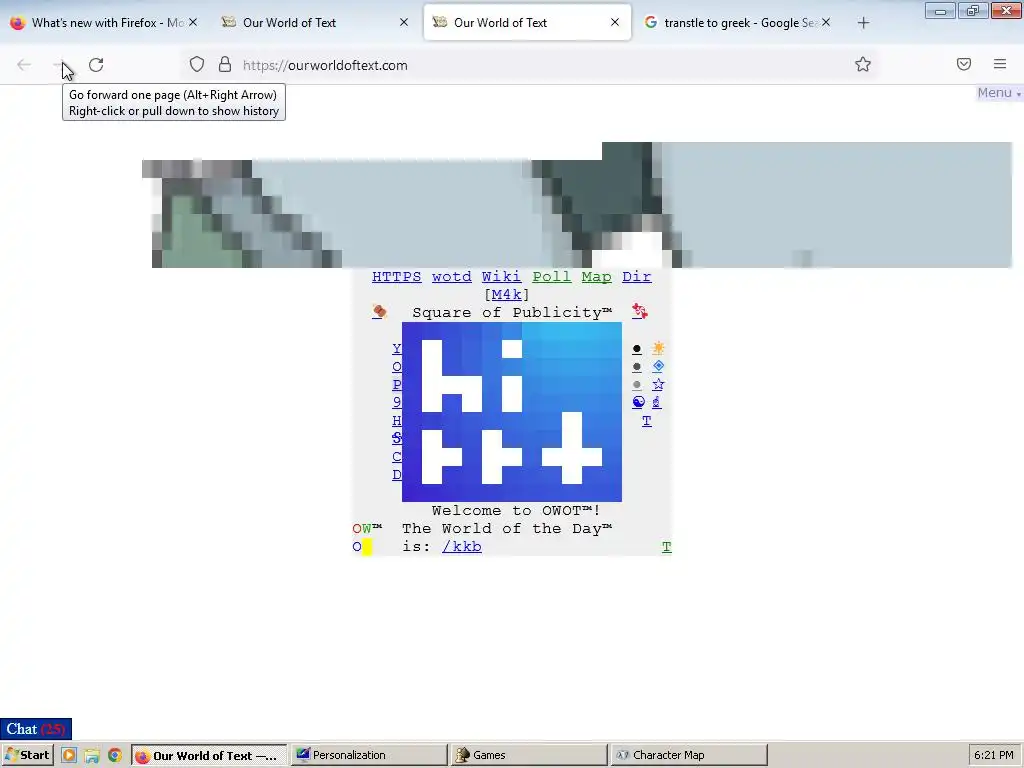
Task: Click the Firefox reload page icon
Action: point(96,65)
